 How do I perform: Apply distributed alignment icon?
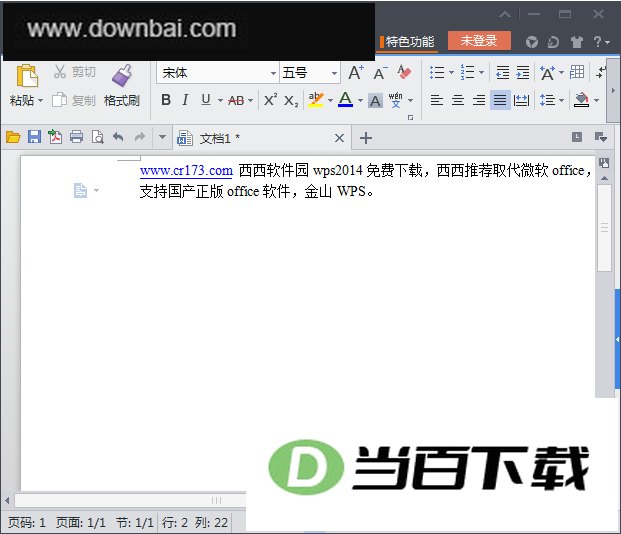point(521,101)
